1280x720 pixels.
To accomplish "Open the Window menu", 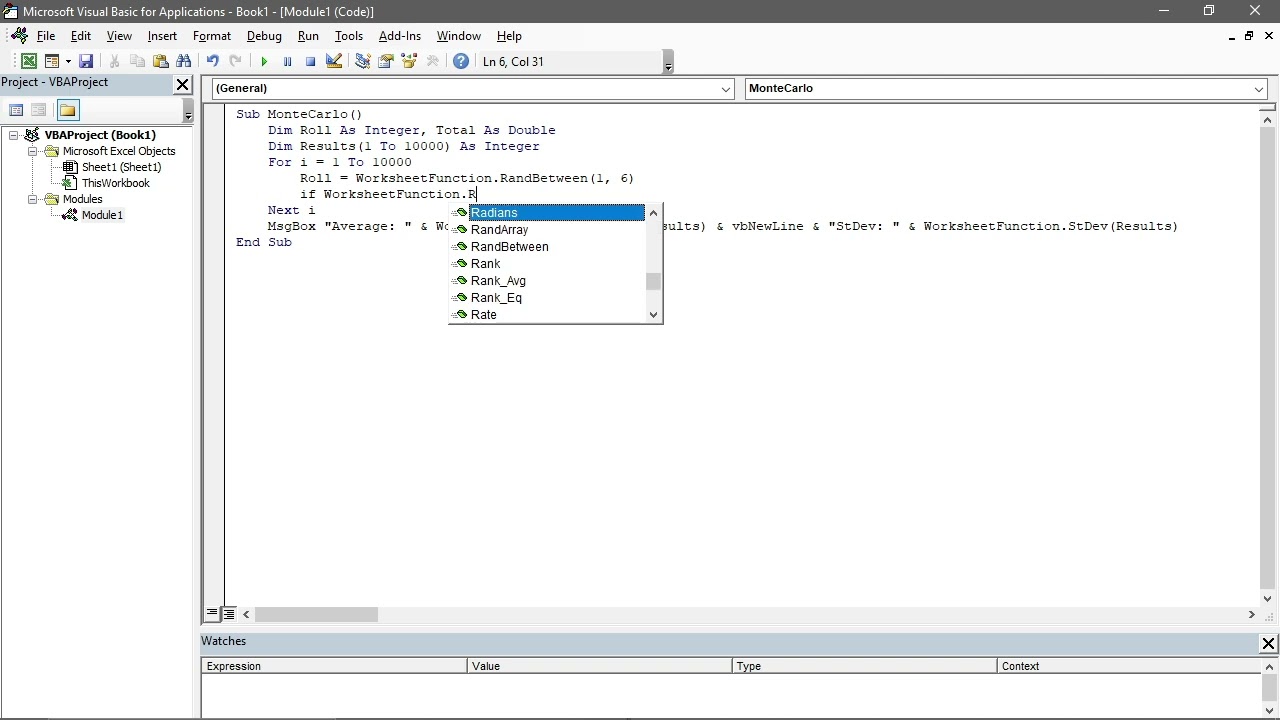I will click(459, 36).
